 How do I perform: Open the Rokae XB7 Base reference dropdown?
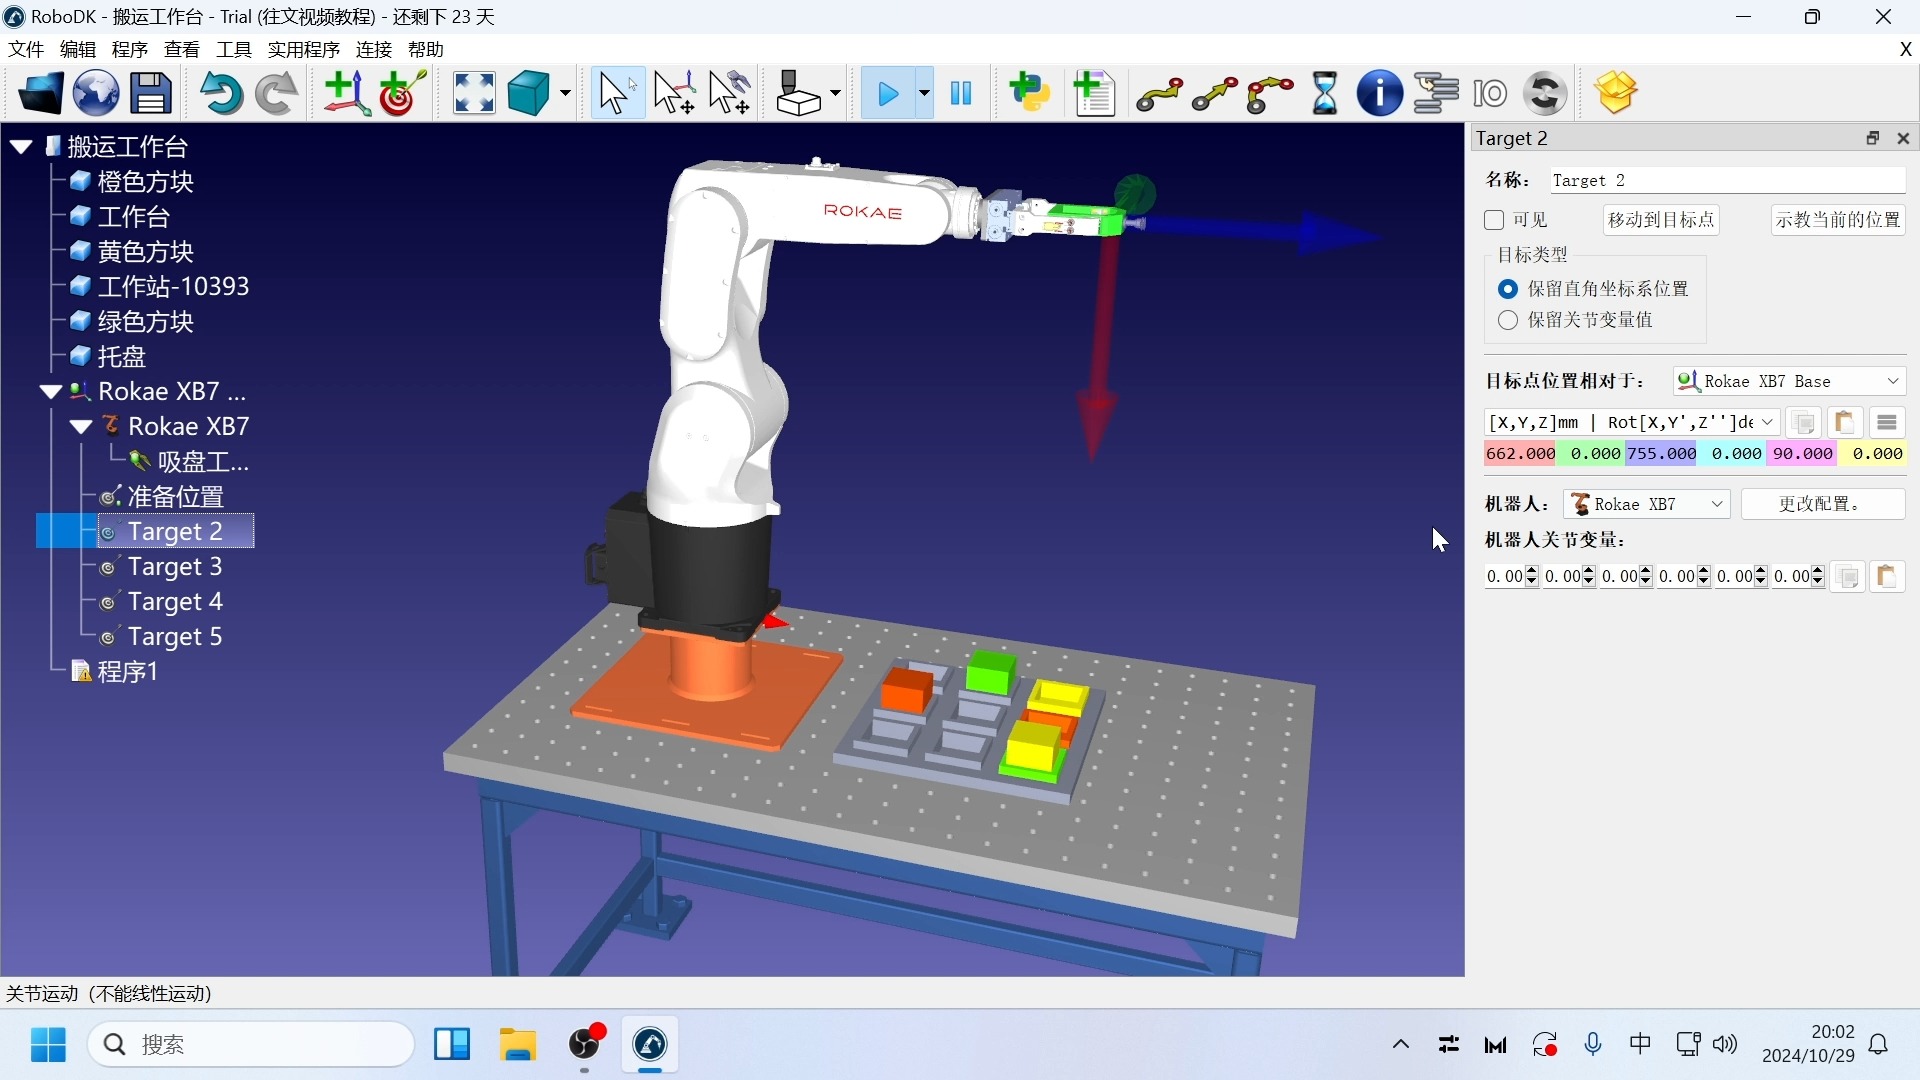[x=1788, y=381]
